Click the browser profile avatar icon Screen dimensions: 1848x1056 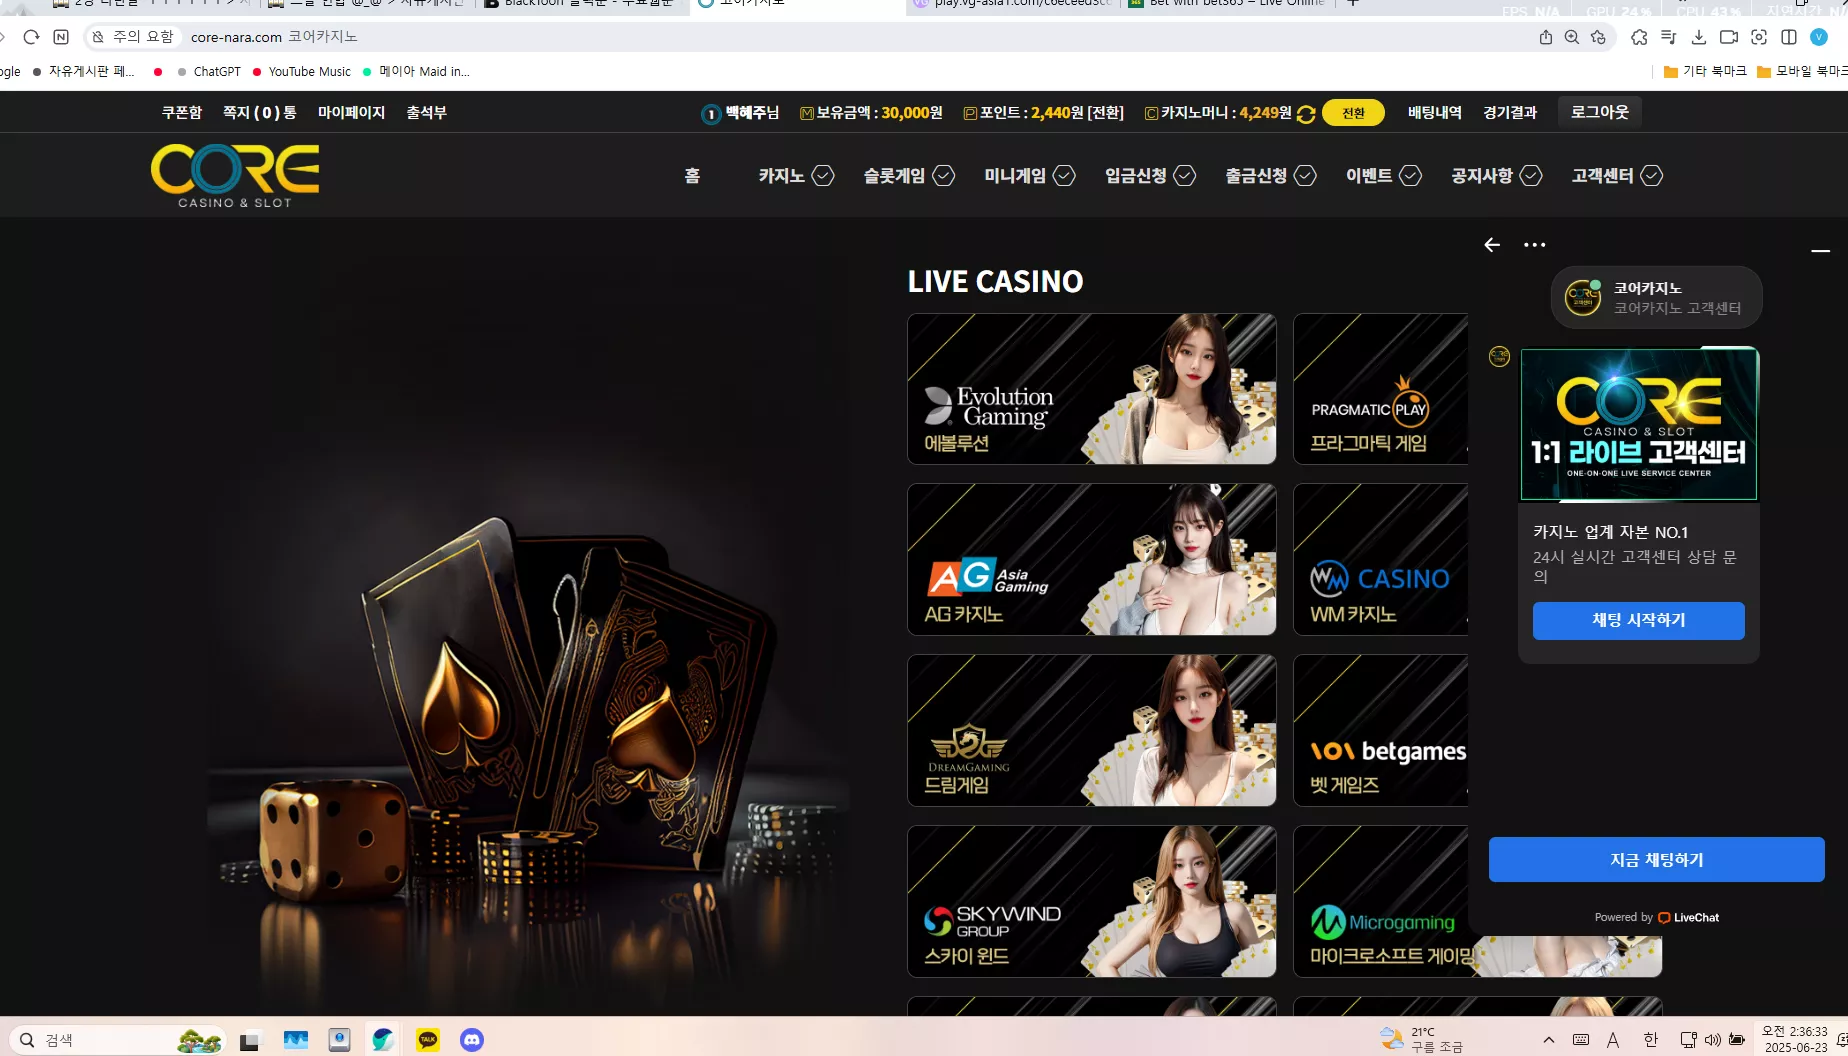click(x=1819, y=37)
